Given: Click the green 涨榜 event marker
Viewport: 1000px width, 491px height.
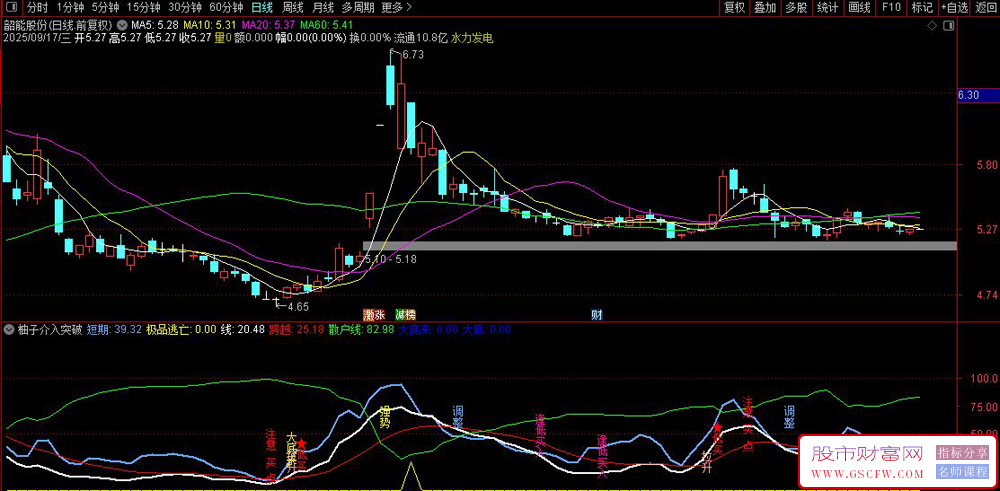Looking at the screenshot, I should 405,315.
